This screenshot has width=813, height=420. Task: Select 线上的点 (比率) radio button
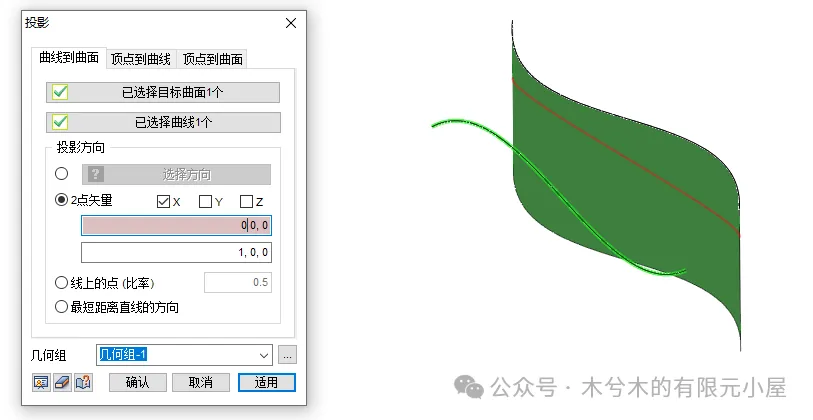pos(62,283)
